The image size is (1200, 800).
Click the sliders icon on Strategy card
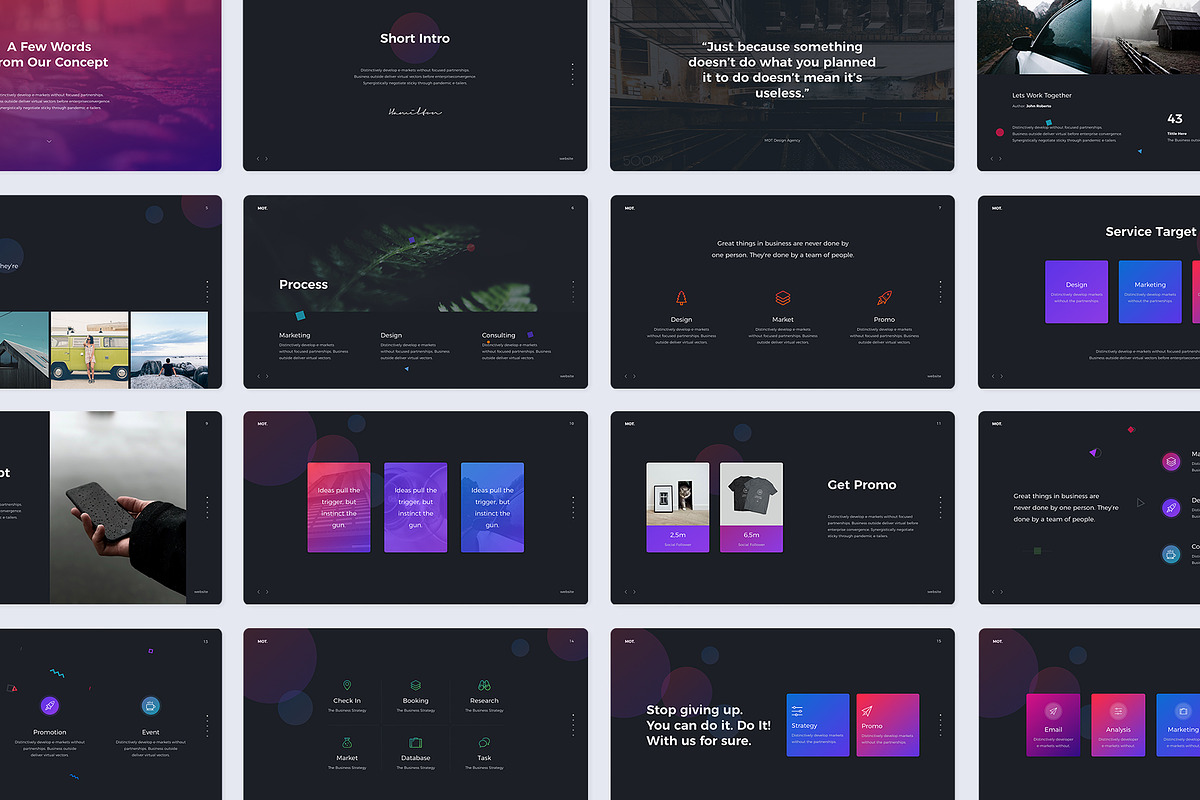(797, 710)
